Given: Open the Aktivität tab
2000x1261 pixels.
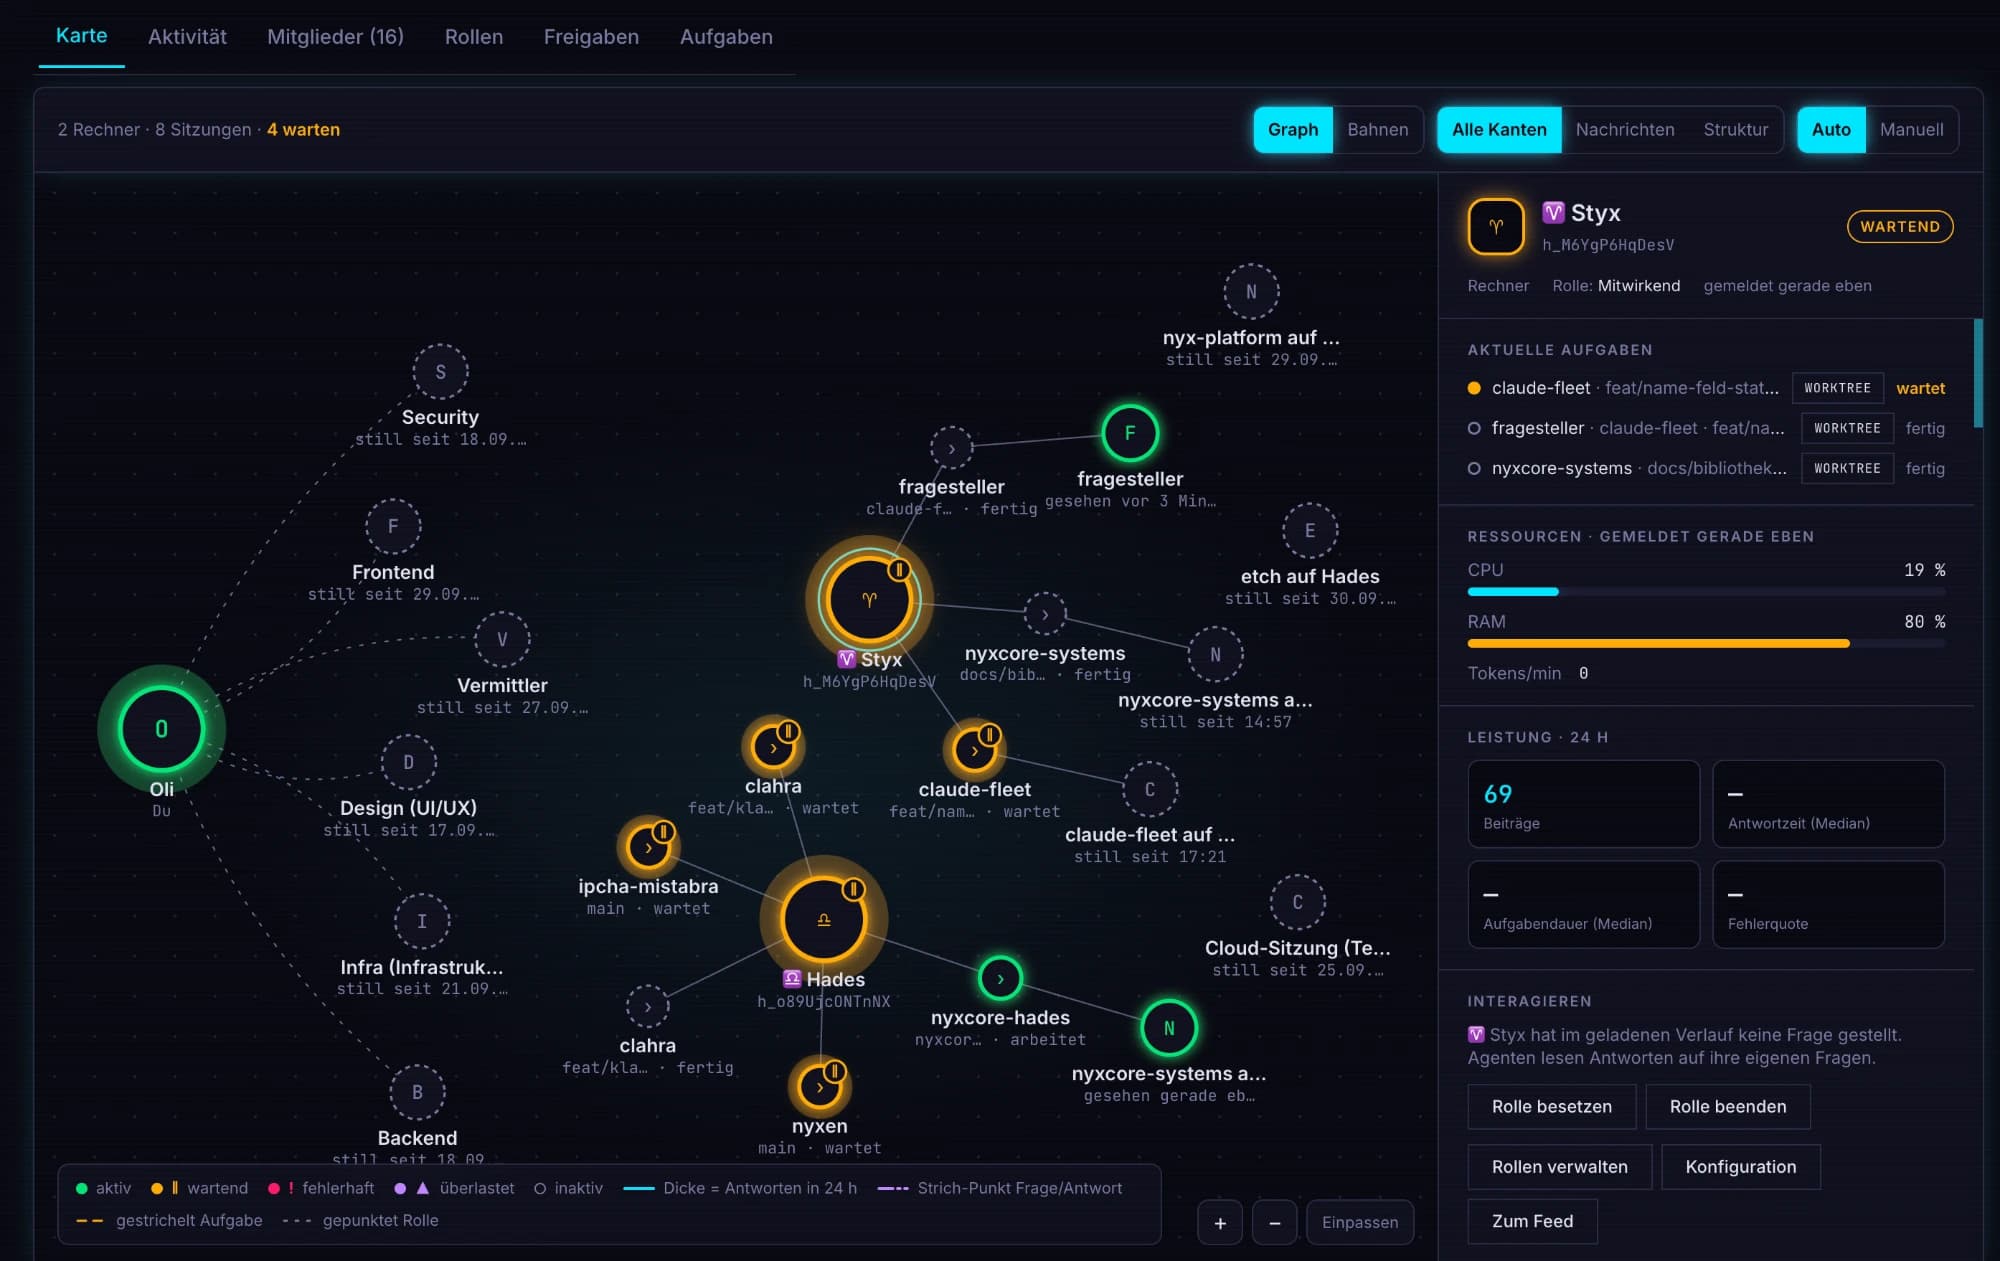Looking at the screenshot, I should pos(187,37).
